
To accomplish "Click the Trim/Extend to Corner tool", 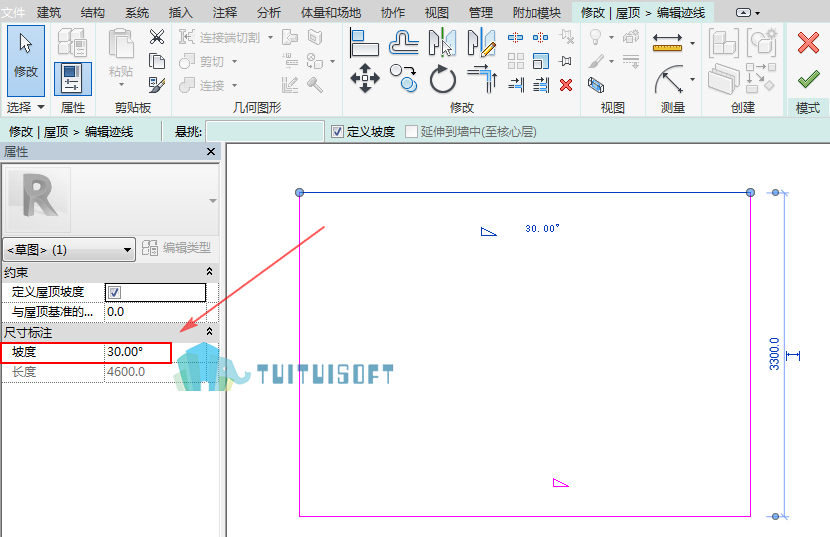I will point(482,79).
